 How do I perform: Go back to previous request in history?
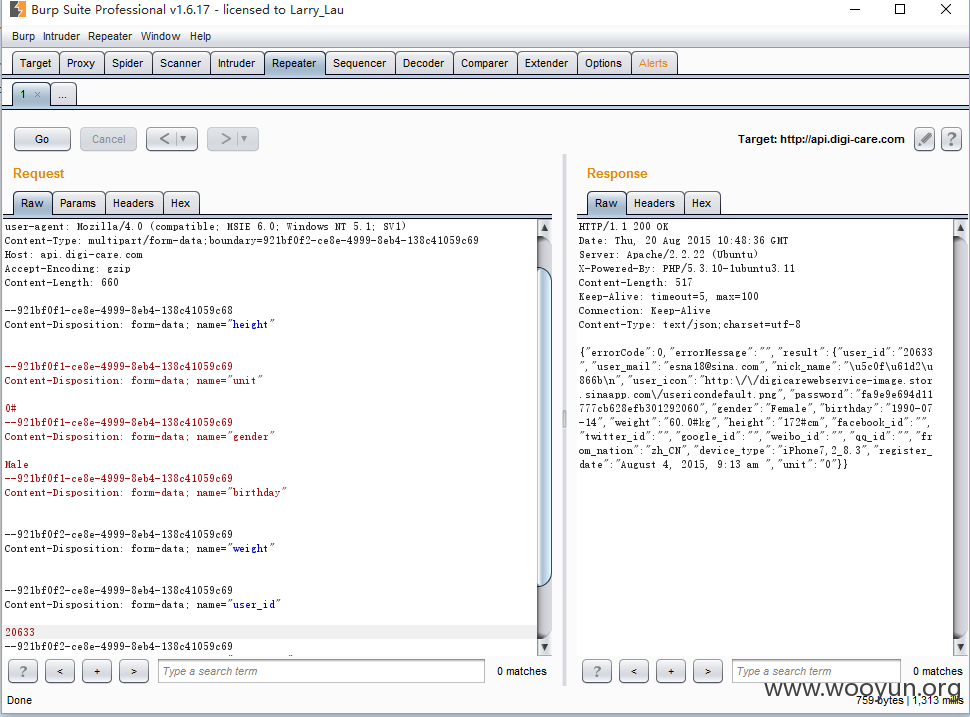click(x=165, y=139)
